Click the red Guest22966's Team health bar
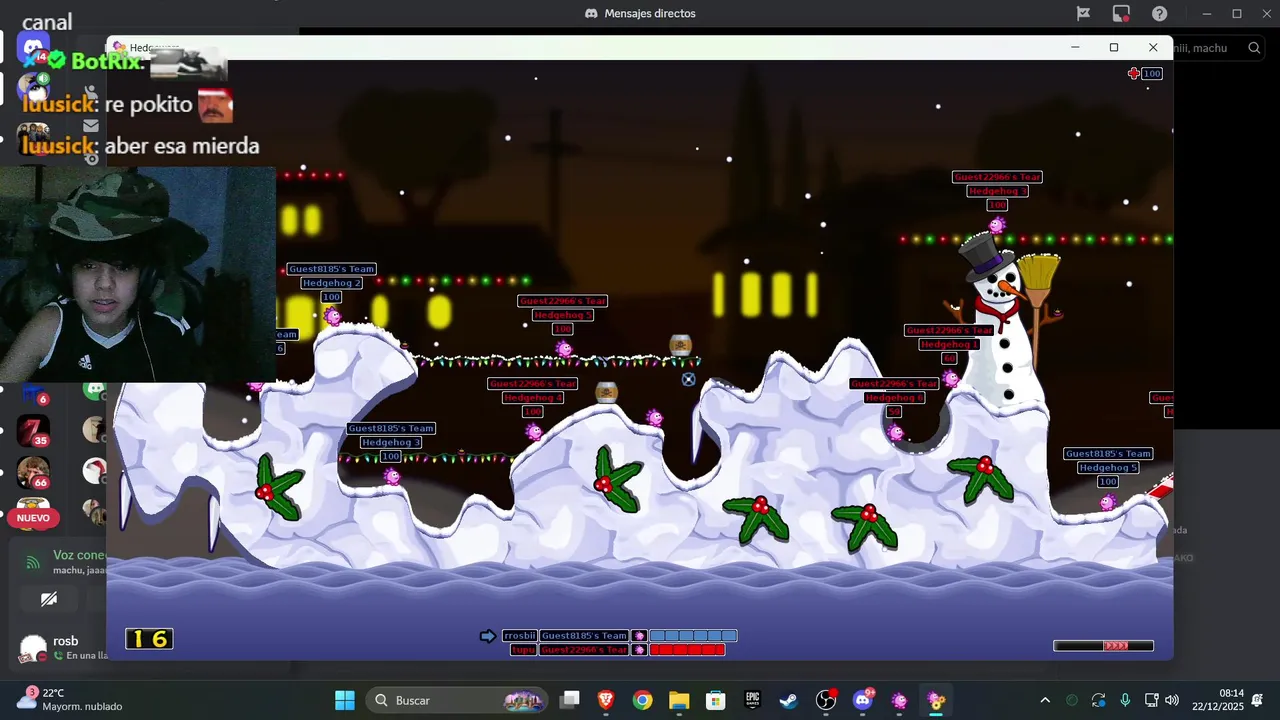This screenshot has height=720, width=1280. (687, 650)
